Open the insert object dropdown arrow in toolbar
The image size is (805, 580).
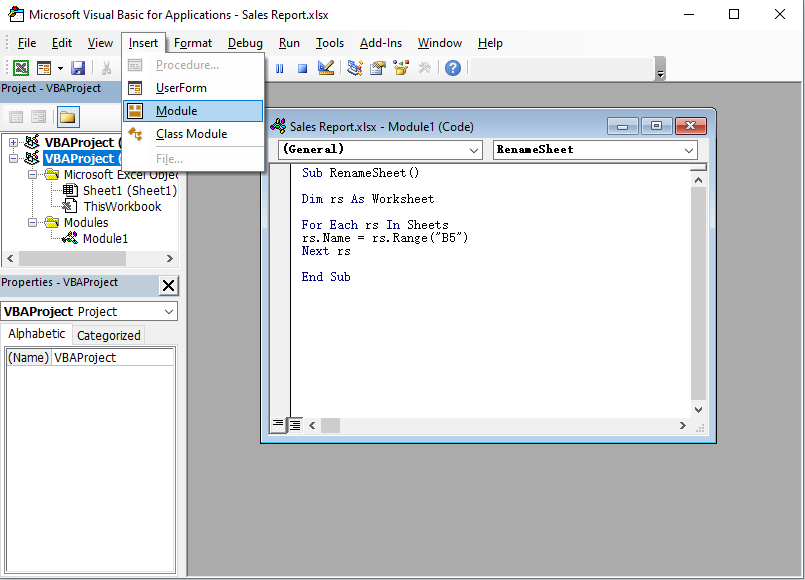click(x=60, y=68)
